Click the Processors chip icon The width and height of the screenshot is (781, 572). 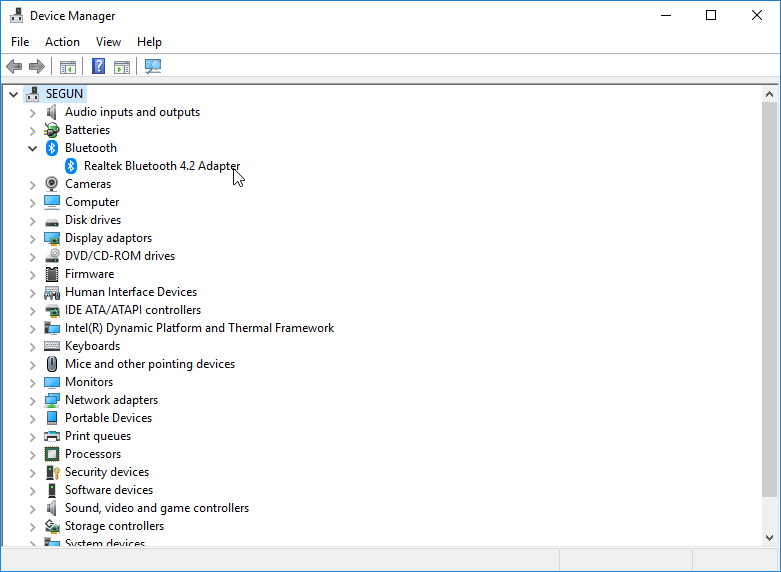52,454
